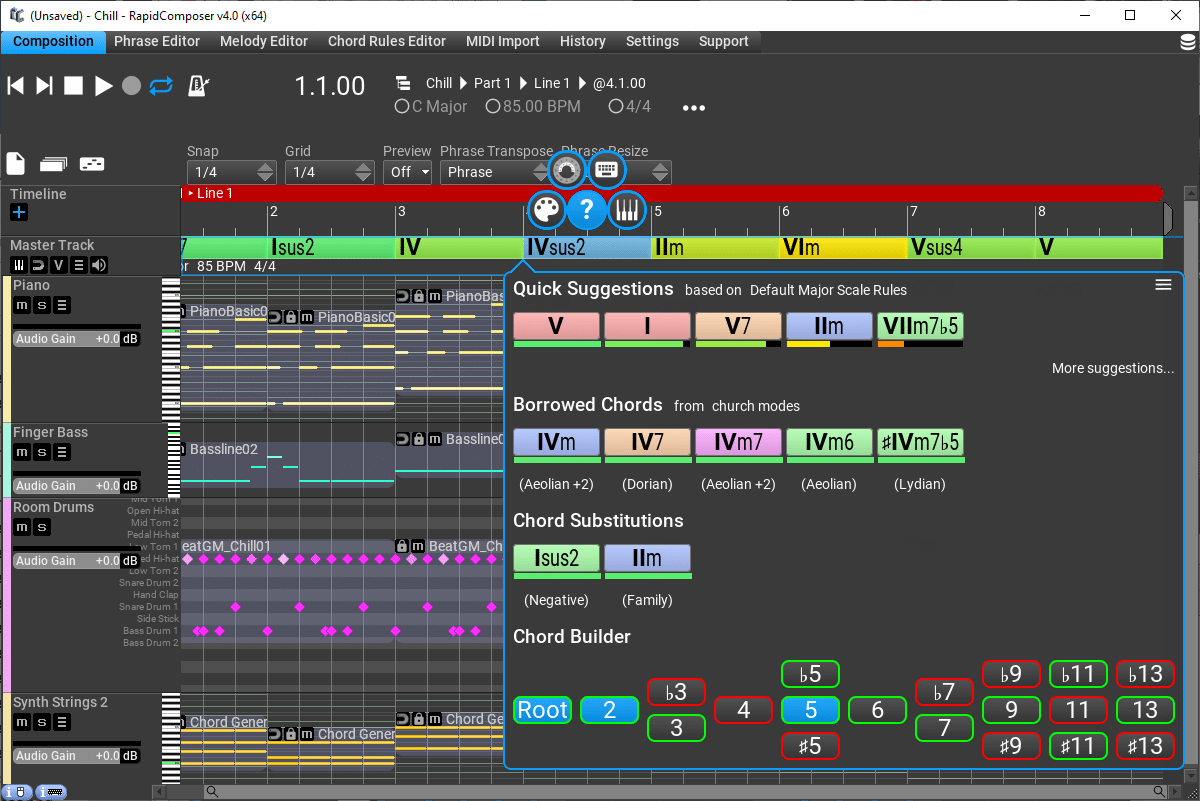This screenshot has width=1200, height=801.
Task: Click the new composition file icon
Action: point(15,163)
